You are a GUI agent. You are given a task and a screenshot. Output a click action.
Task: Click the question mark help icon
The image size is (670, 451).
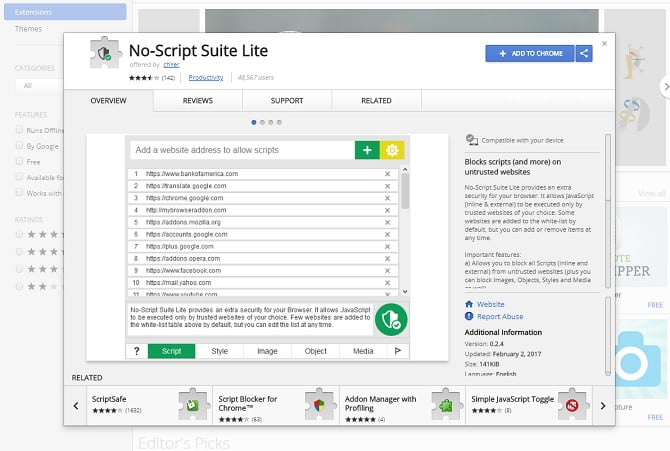[x=137, y=351]
